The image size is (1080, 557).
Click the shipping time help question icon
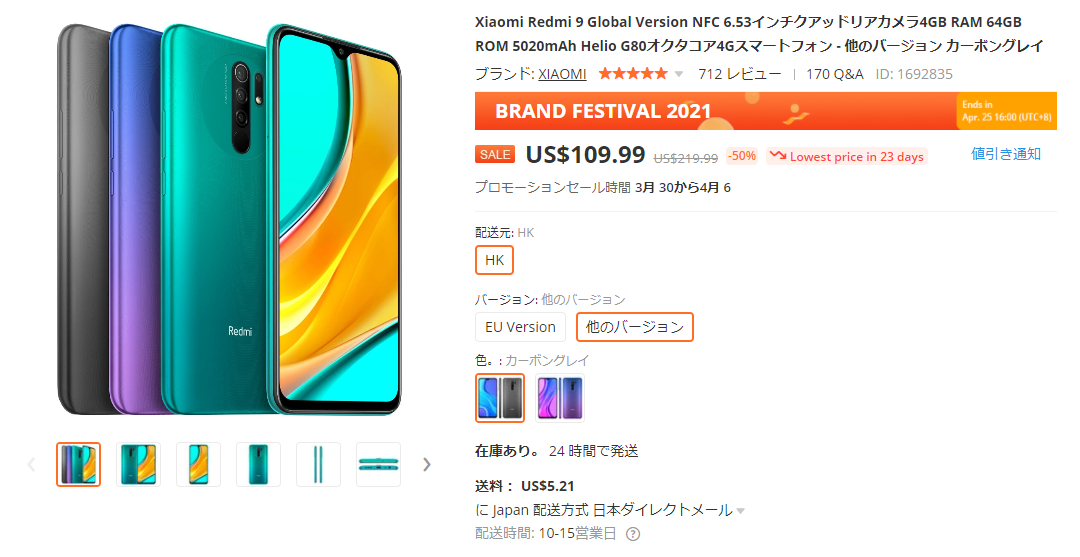point(632,534)
